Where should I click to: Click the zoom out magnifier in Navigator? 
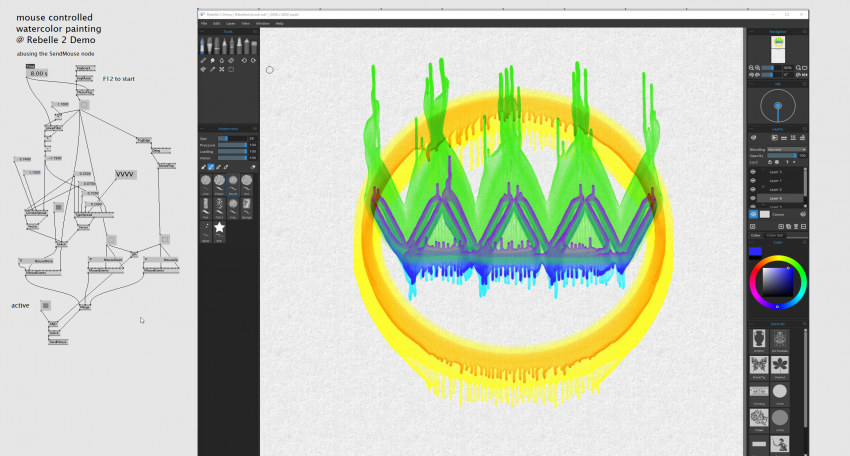point(753,68)
